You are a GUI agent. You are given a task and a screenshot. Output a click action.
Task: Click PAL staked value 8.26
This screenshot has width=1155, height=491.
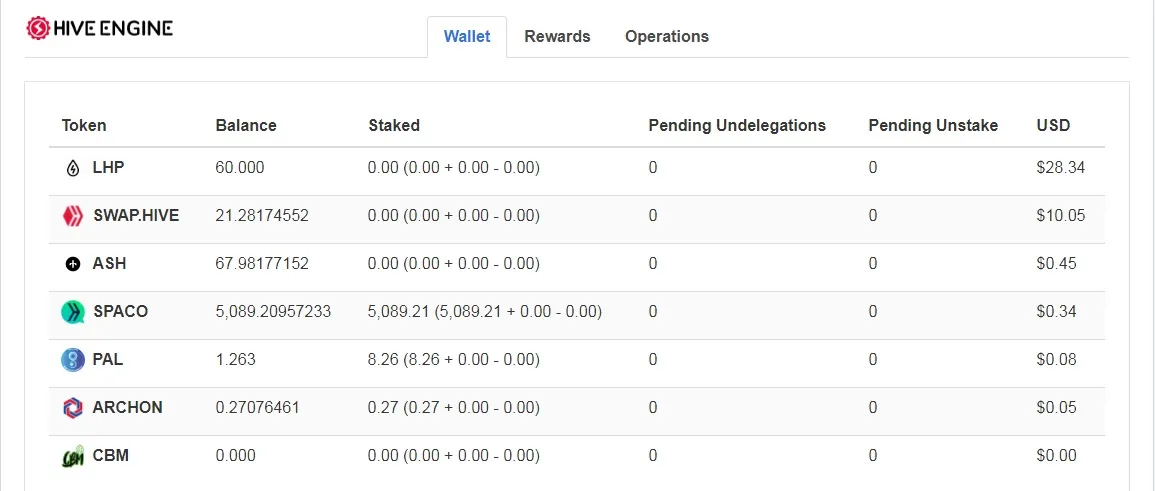coord(454,360)
